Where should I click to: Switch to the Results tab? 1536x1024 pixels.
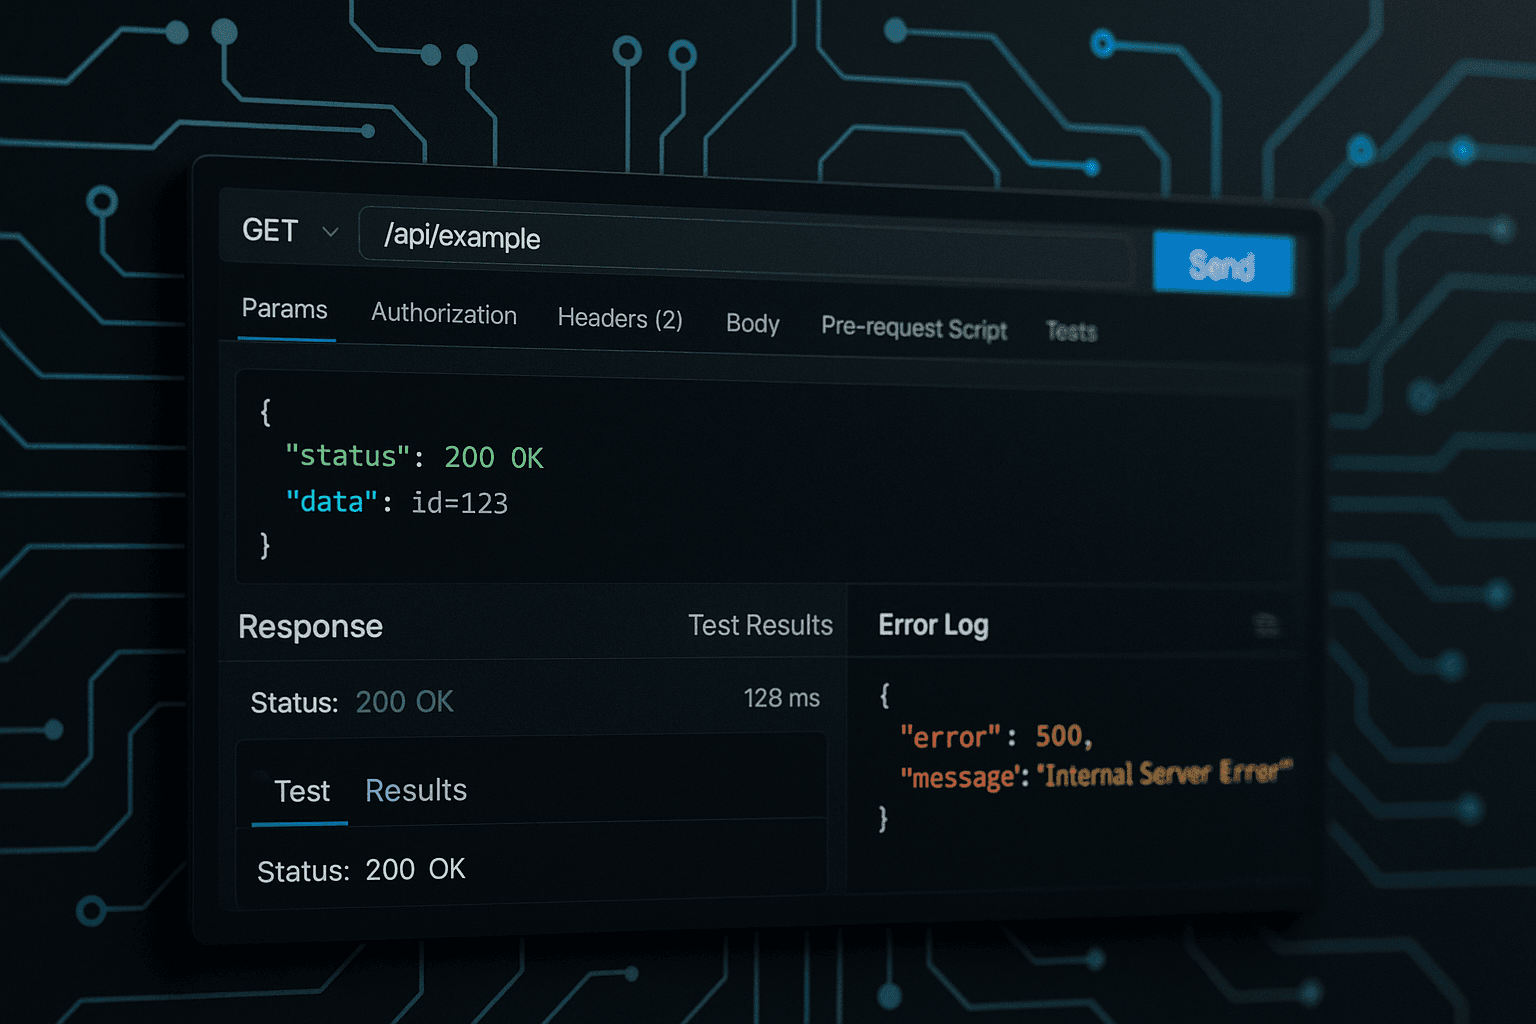tap(415, 790)
